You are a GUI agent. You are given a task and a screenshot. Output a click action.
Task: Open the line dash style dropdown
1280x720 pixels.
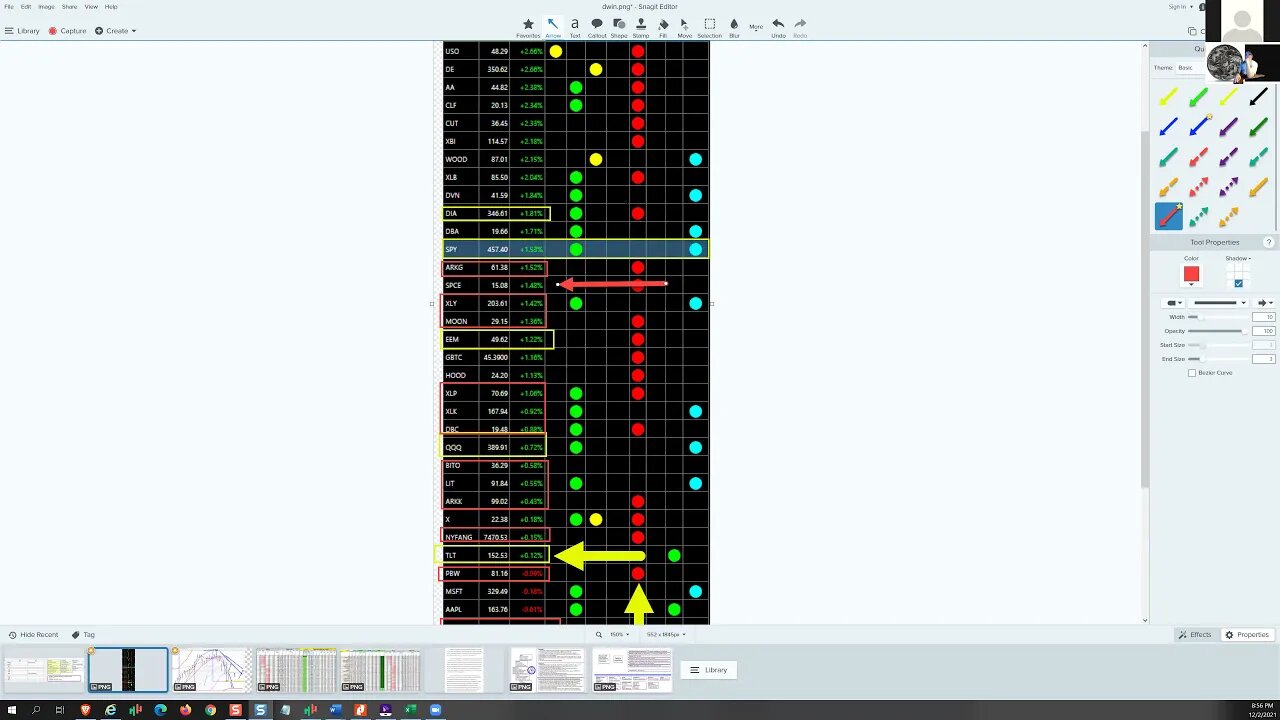click(1220, 303)
